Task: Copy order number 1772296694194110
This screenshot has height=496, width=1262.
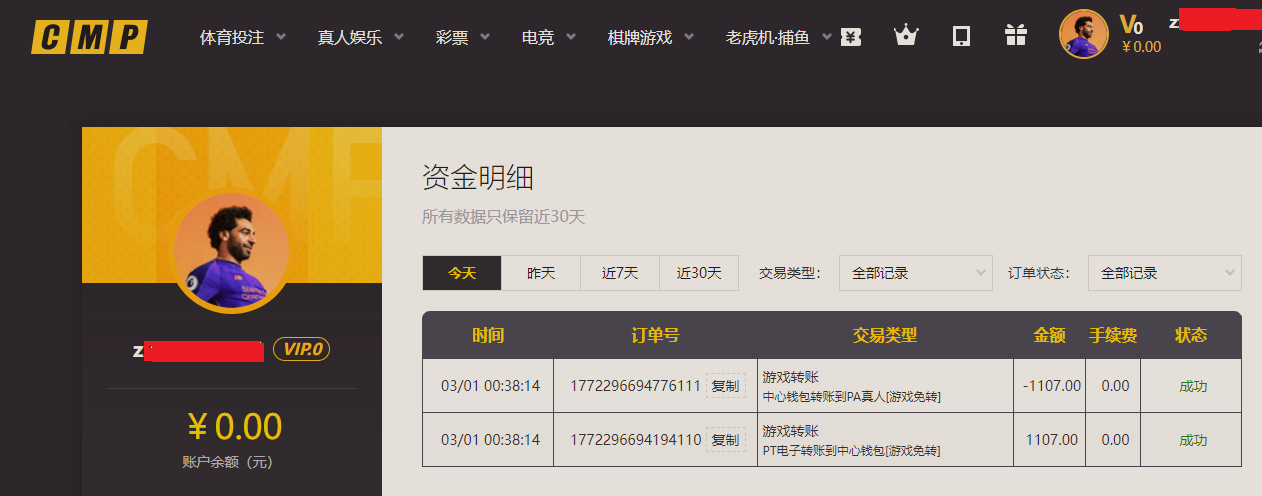Action: 726,440
